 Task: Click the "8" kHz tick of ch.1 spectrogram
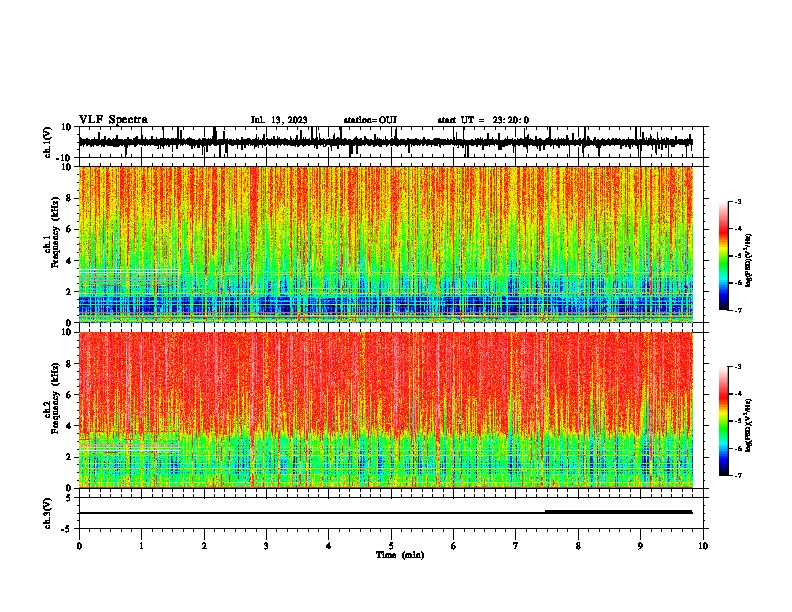pos(69,198)
